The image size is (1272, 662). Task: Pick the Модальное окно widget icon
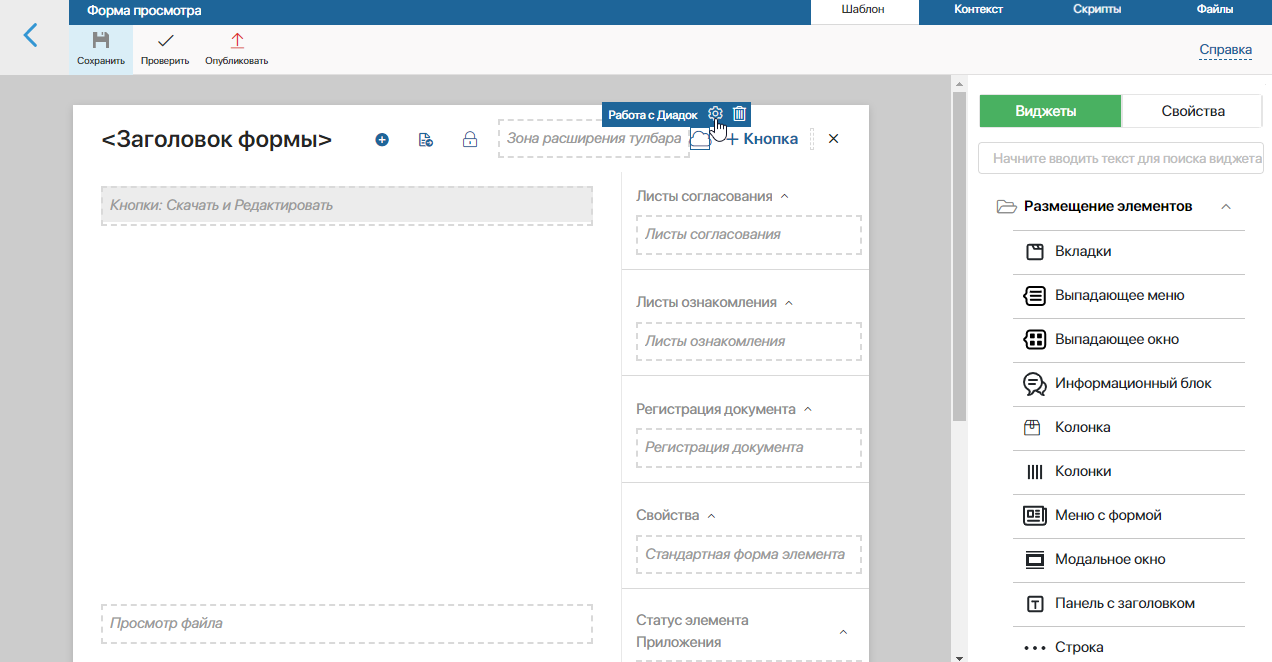click(1035, 560)
